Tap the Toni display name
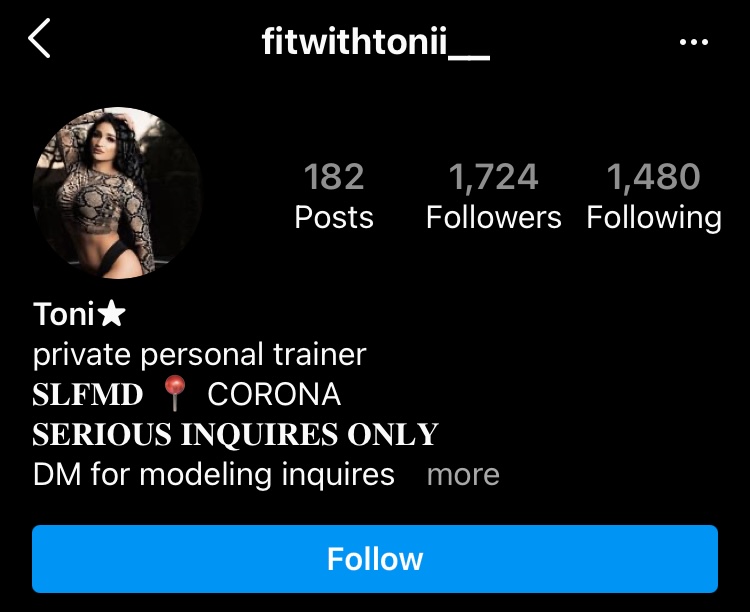 click(x=64, y=314)
